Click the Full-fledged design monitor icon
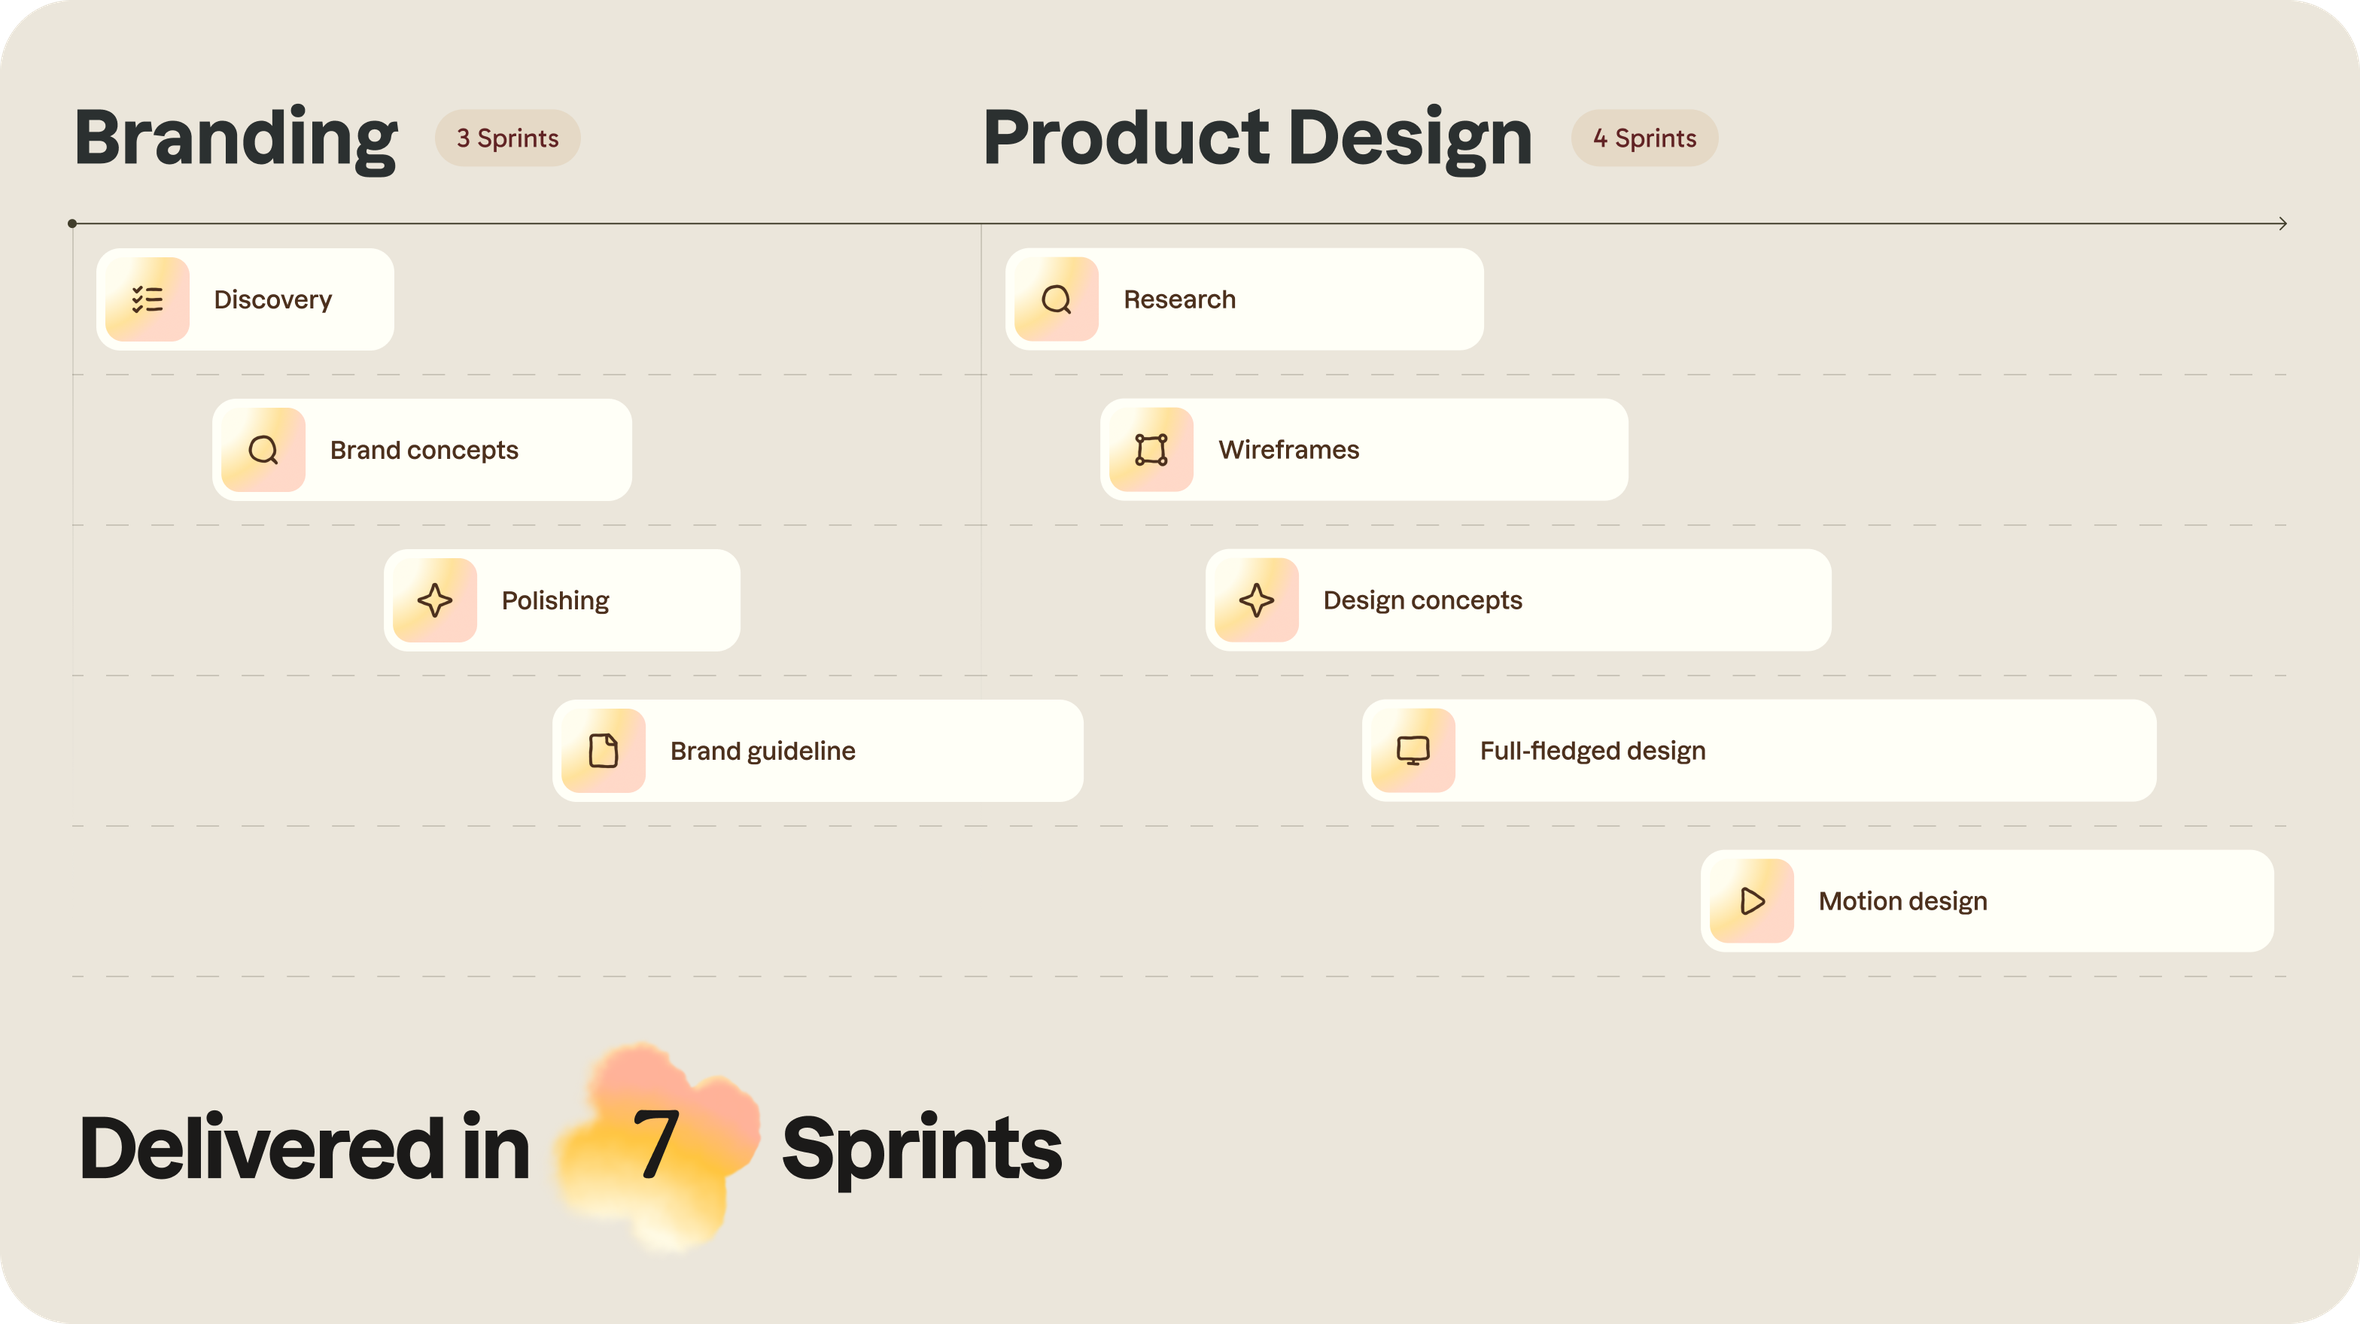Viewport: 2360px width, 1324px height. click(1413, 750)
